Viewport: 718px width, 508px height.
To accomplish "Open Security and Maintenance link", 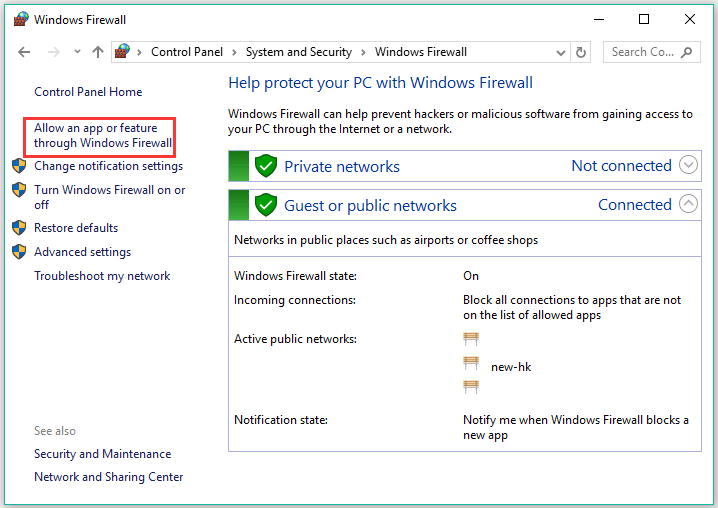I will (103, 454).
